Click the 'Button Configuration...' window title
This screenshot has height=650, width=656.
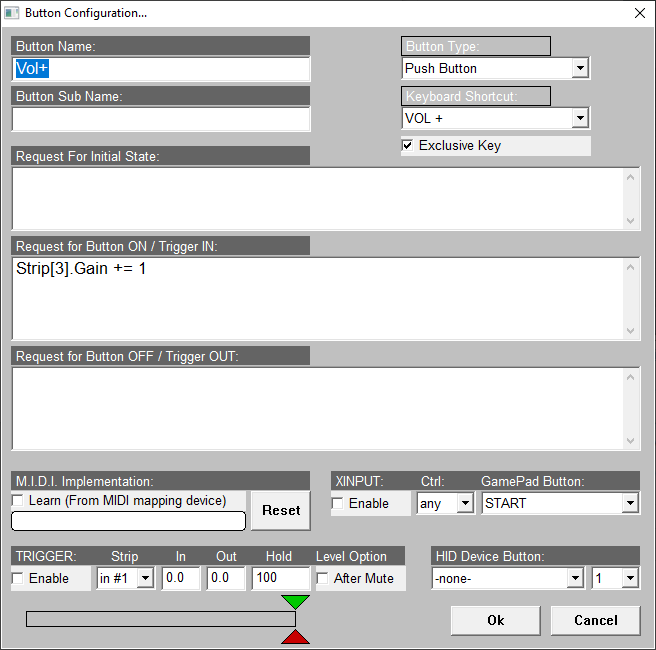(86, 13)
